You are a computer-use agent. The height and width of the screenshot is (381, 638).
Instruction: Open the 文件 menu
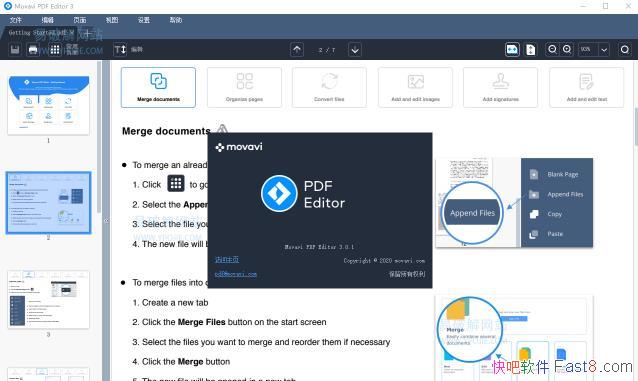coord(16,20)
